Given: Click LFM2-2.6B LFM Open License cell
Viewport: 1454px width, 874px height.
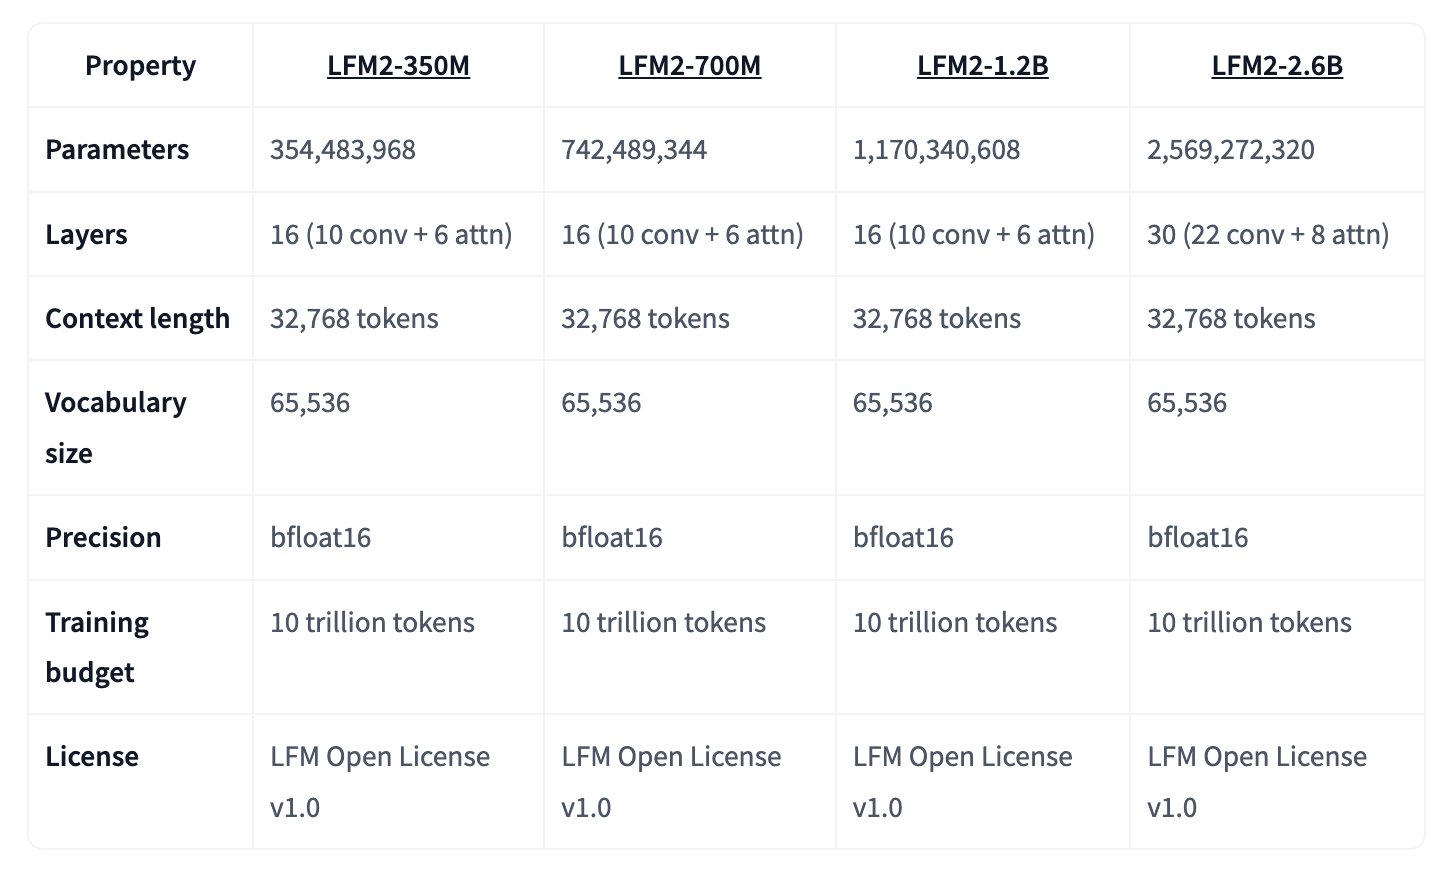Looking at the screenshot, I should pyautogui.click(x=1257, y=782).
